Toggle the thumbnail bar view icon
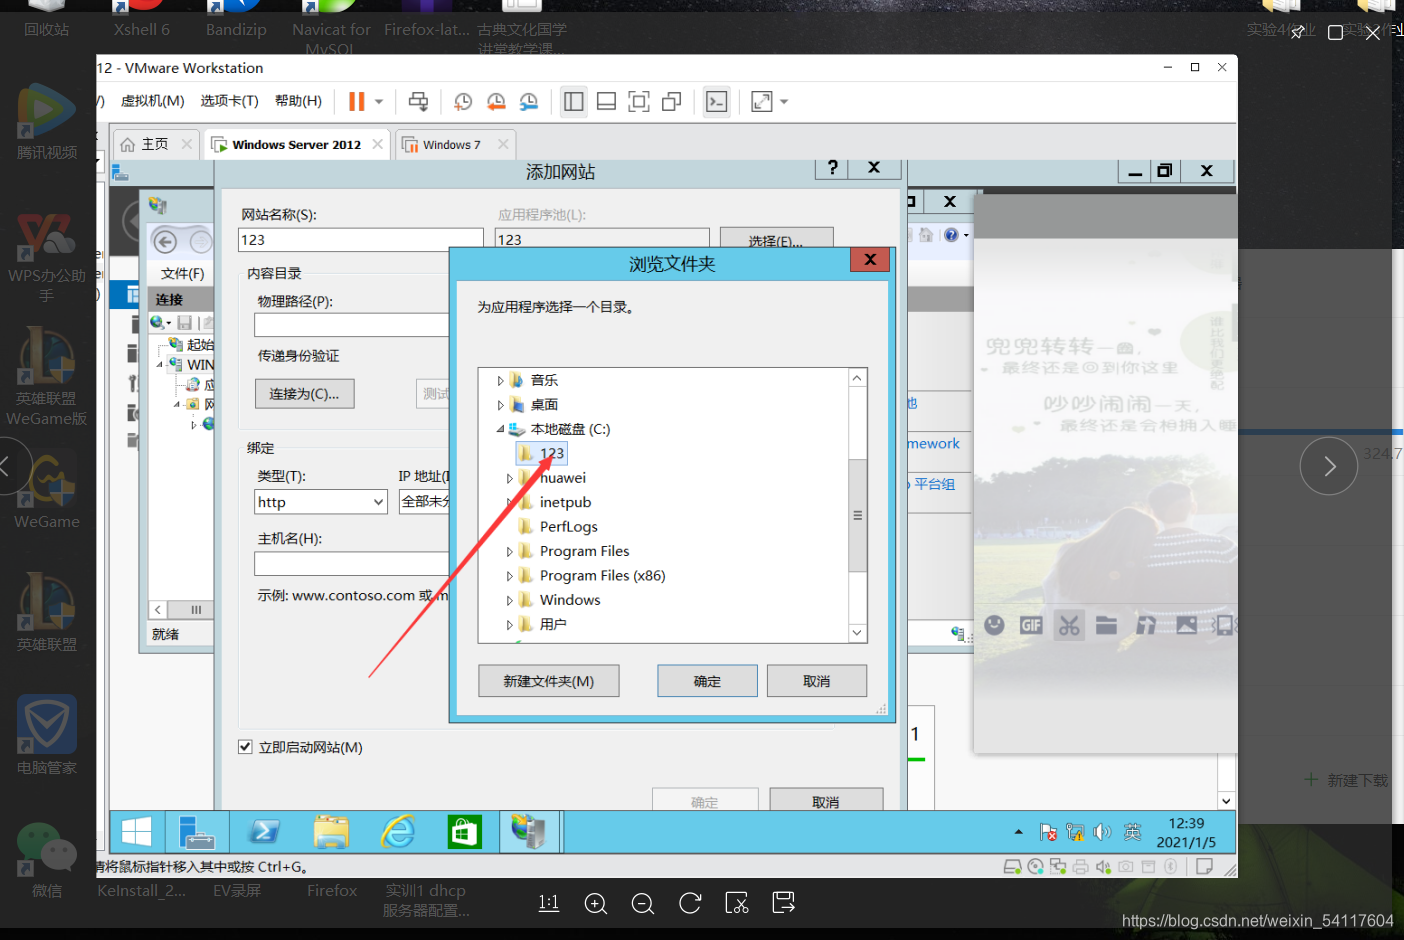Screen dimensions: 1404x940 pyautogui.click(x=606, y=101)
